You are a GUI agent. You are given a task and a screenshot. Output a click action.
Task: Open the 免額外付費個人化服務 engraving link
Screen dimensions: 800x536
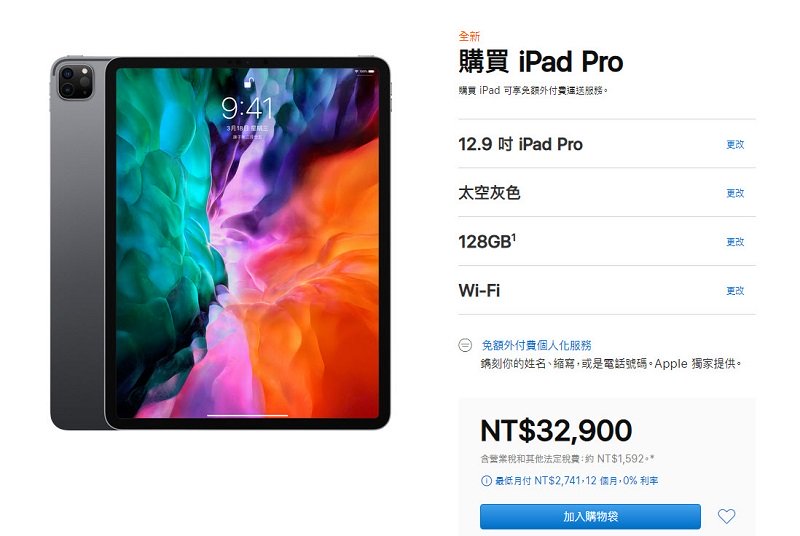point(536,345)
